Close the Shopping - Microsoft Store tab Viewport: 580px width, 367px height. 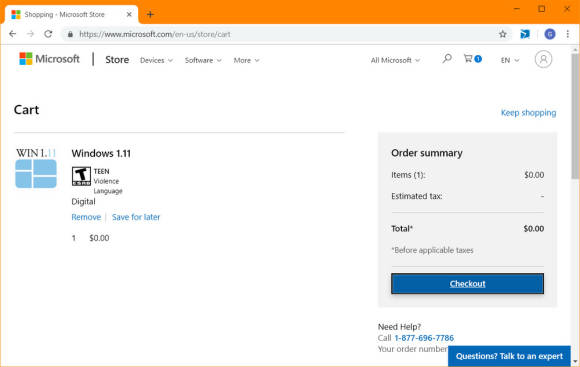[129, 14]
